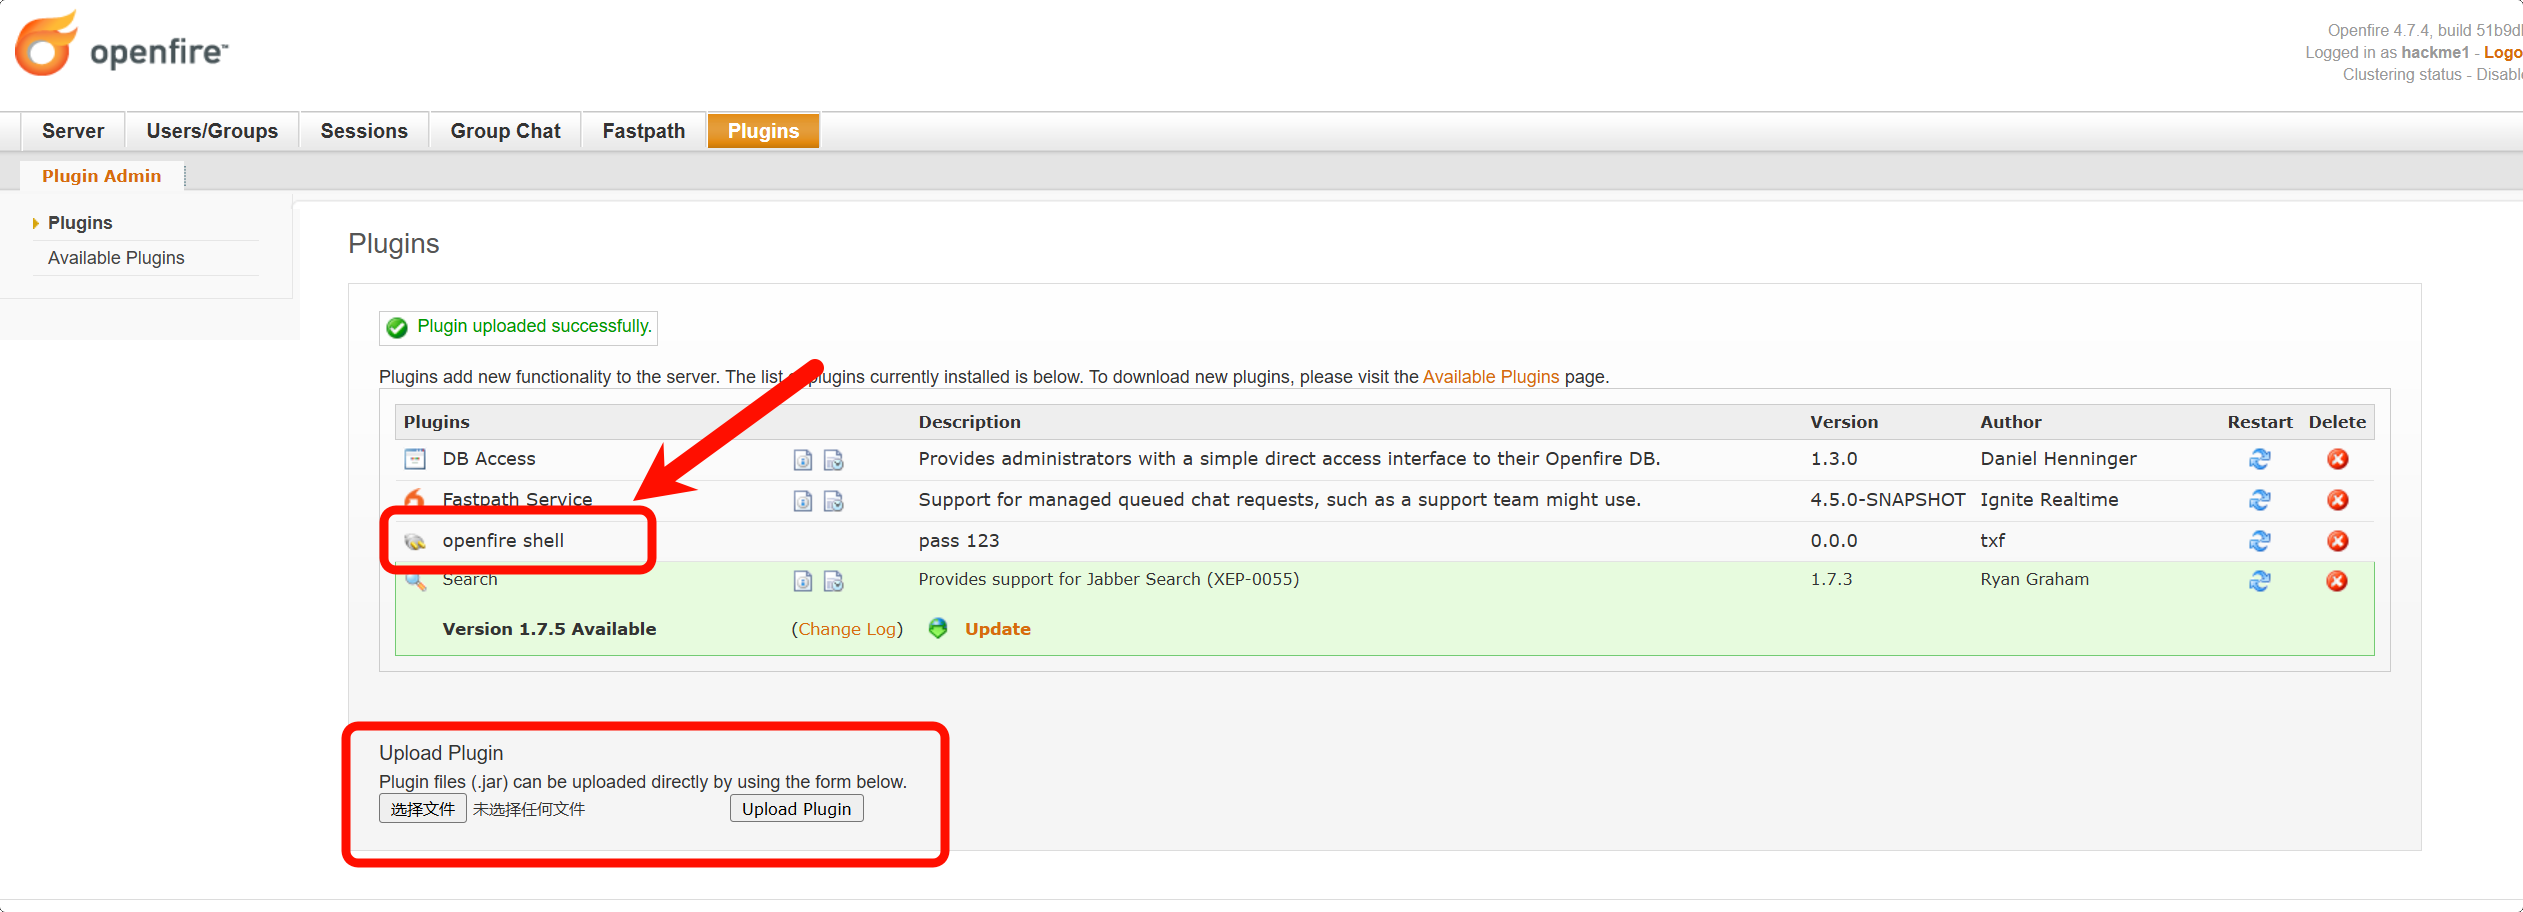Click the Upload Plugin button
The height and width of the screenshot is (912, 2523).
(x=796, y=809)
